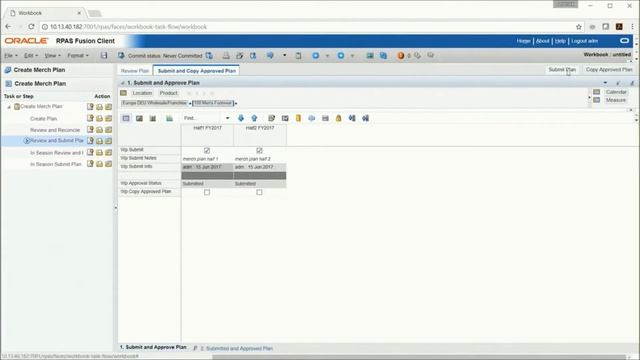The width and height of the screenshot is (640, 360).
Task: Check Wp Copy Approved Plan for Half1 FY2017
Action: coord(207,192)
